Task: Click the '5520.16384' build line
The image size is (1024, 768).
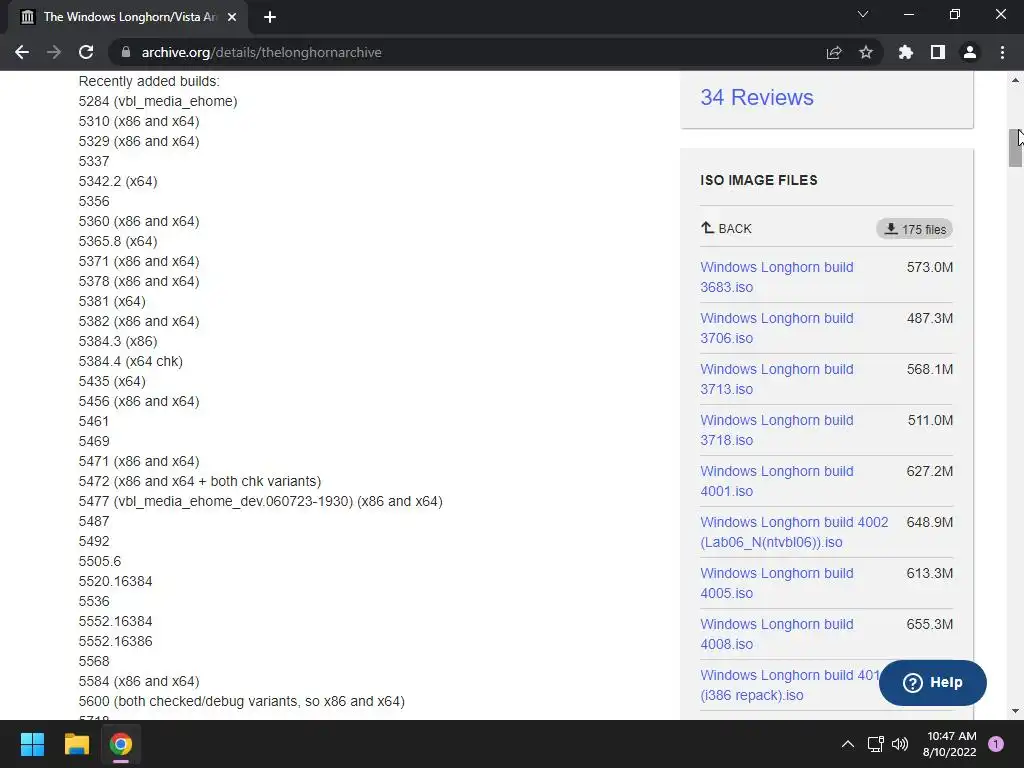Action: tap(116, 581)
